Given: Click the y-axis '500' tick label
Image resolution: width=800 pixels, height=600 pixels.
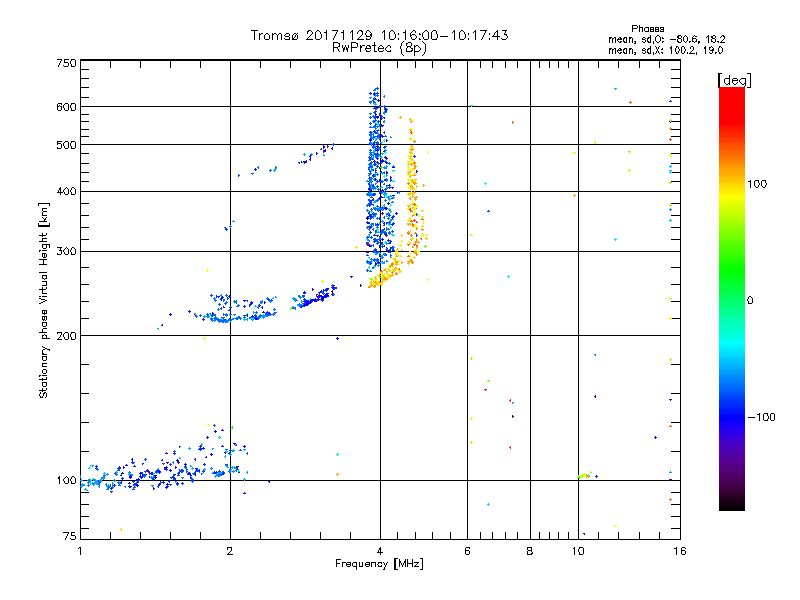Looking at the screenshot, I should pos(66,145).
